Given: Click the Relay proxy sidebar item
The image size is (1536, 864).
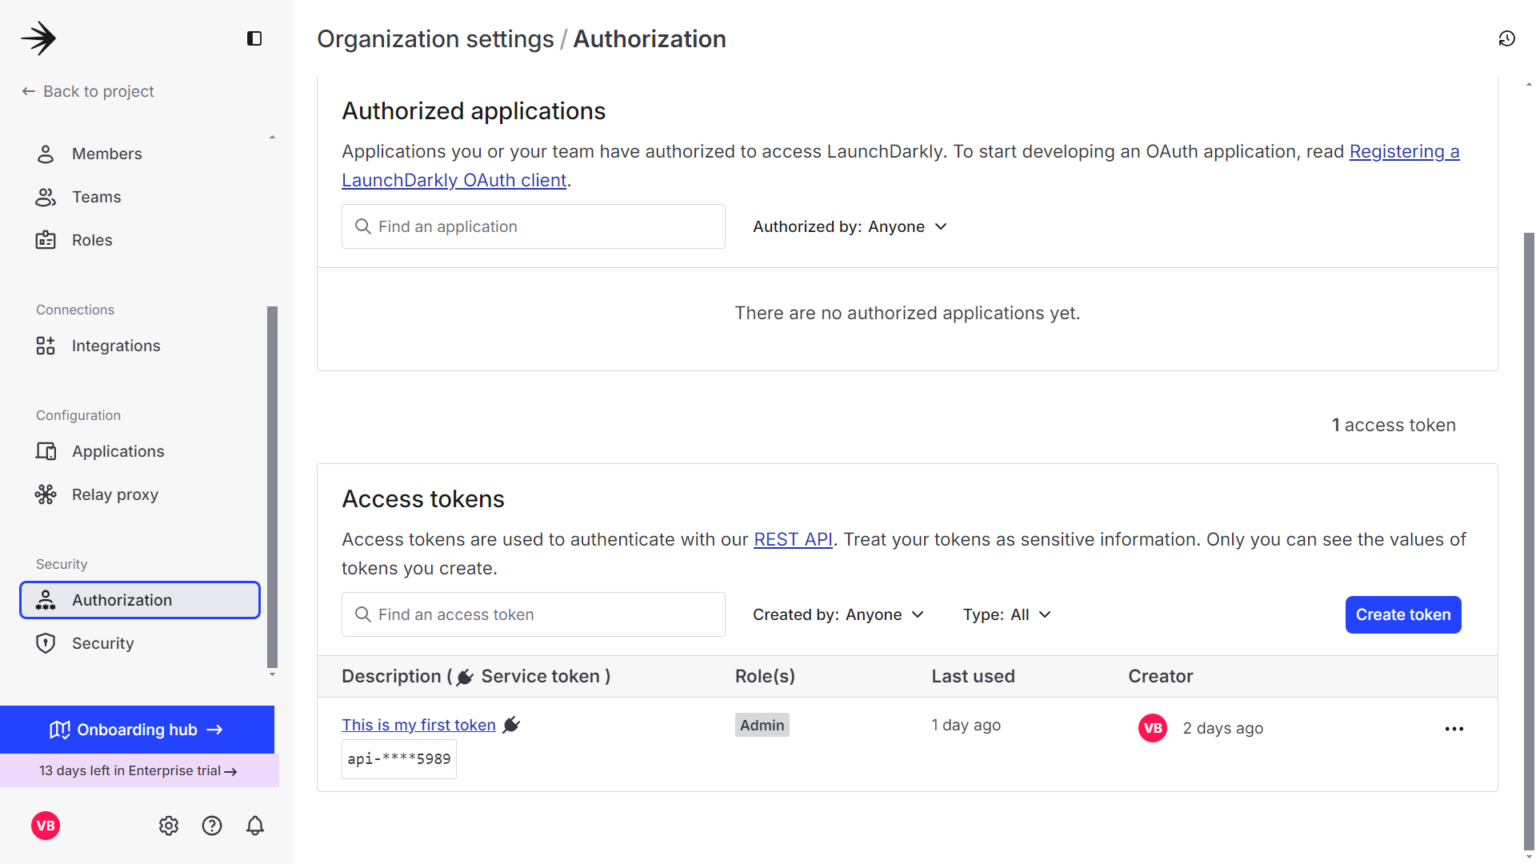Looking at the screenshot, I should coord(114,494).
